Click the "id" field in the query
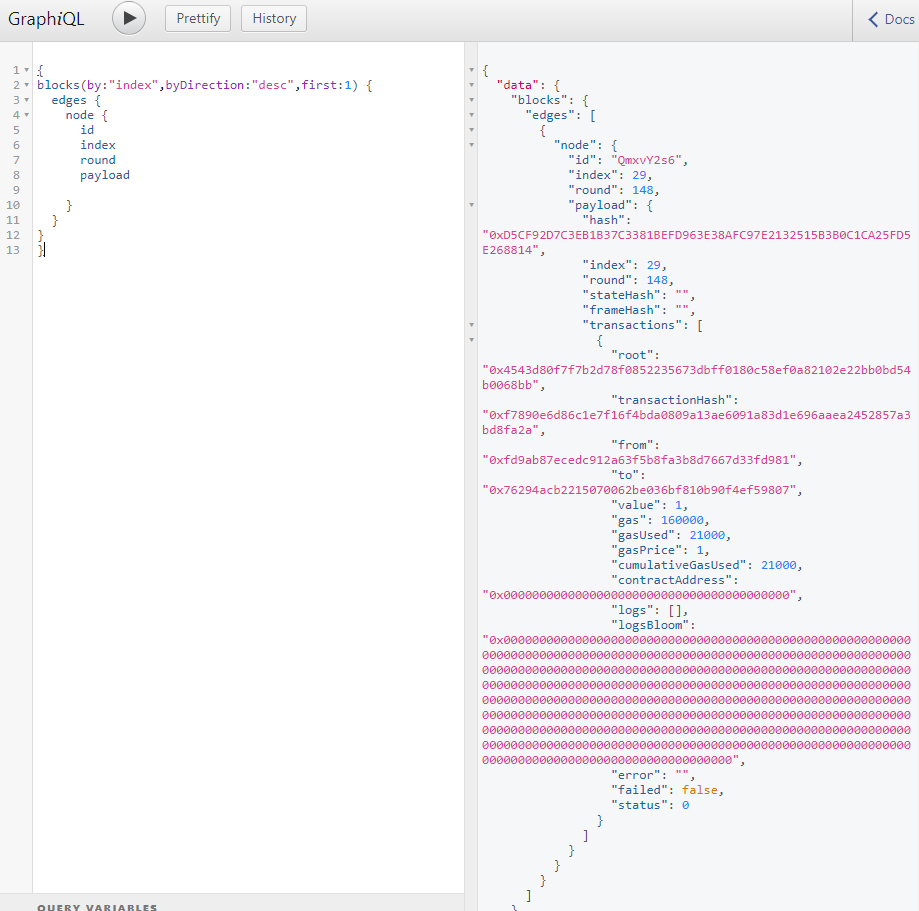The image size is (919, 911). pyautogui.click(x=87, y=130)
